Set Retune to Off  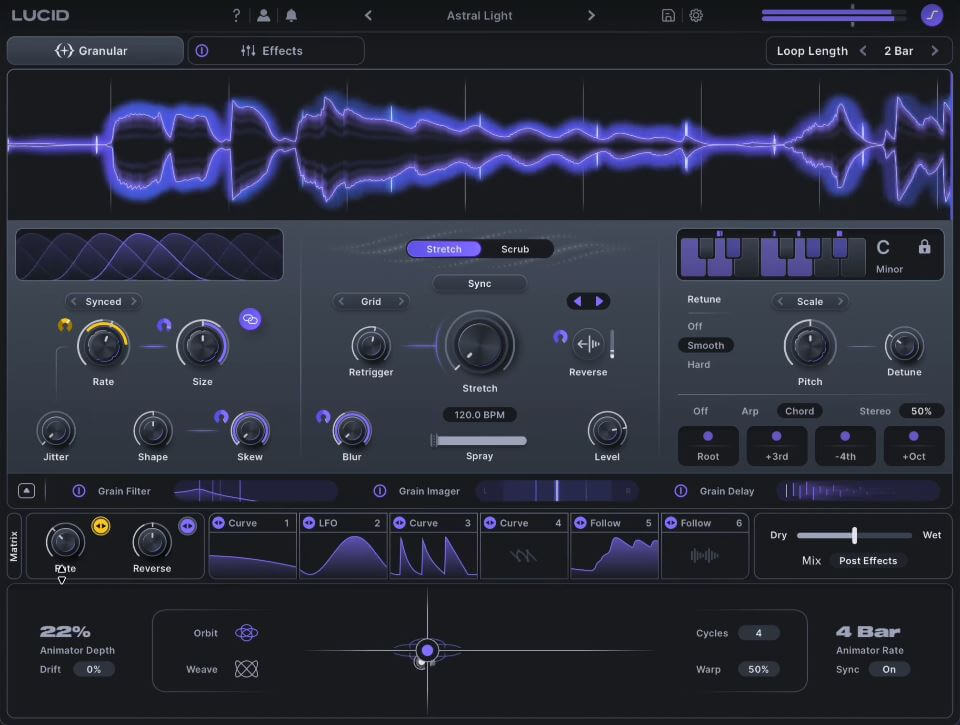(695, 326)
